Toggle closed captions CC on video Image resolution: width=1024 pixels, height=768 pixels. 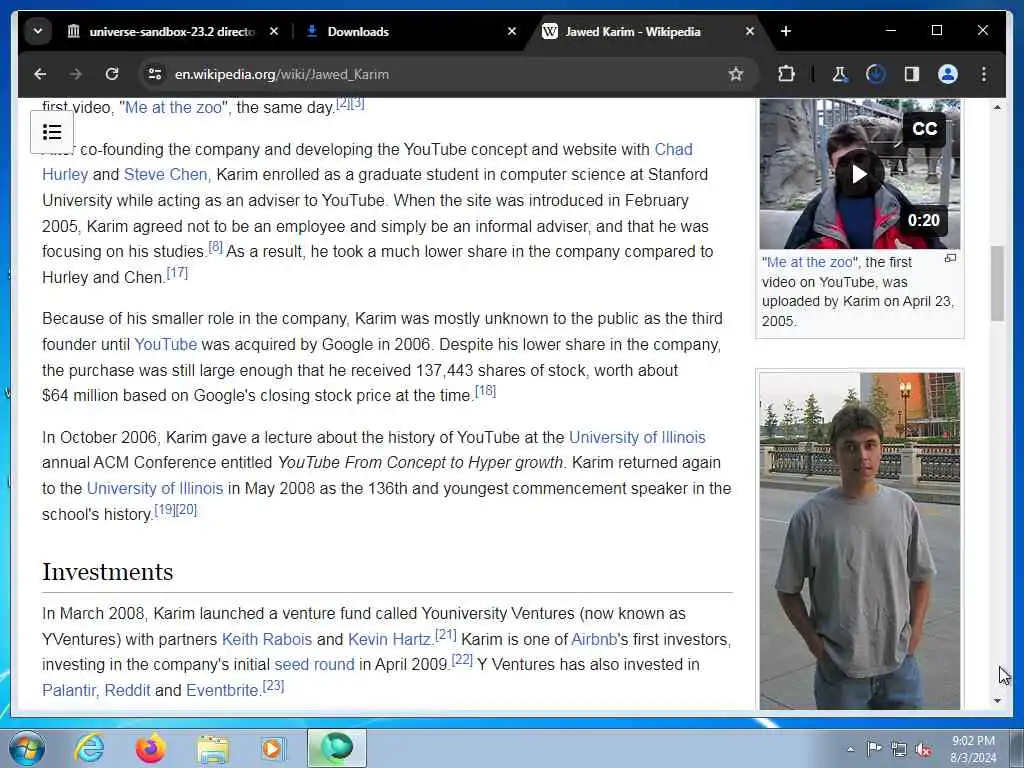[x=924, y=129]
